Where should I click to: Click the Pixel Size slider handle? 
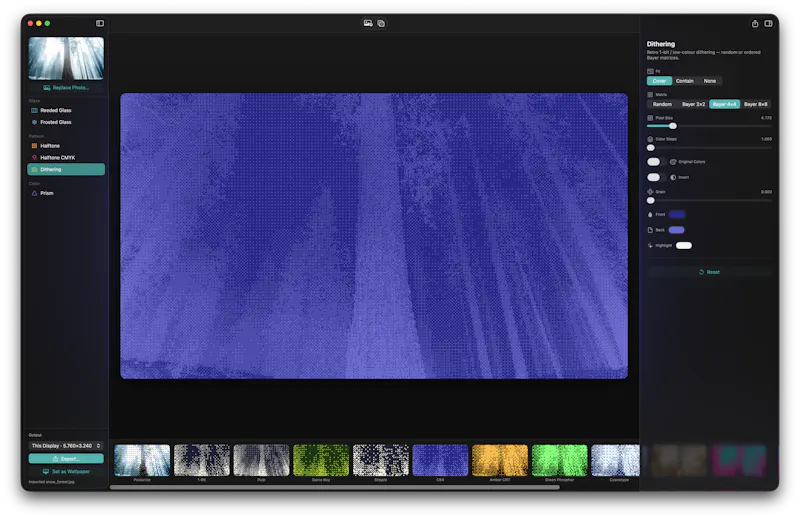click(673, 126)
